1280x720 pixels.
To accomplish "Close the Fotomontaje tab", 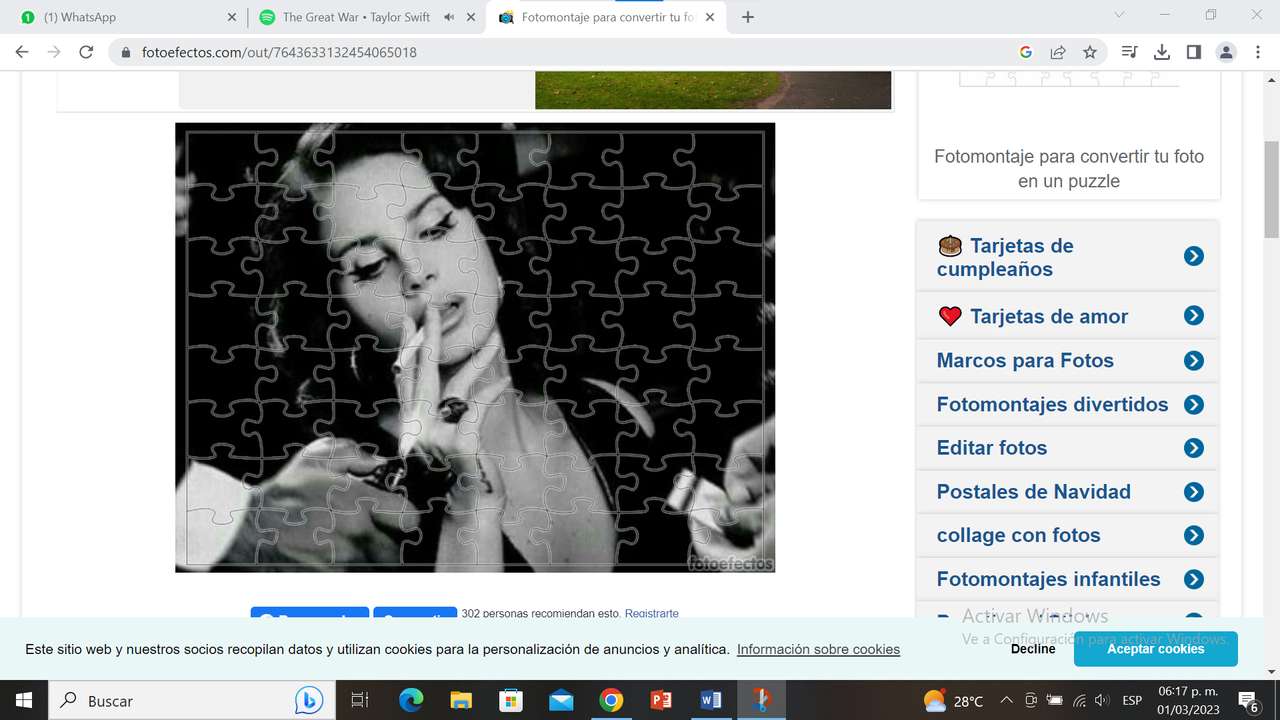I will point(712,17).
